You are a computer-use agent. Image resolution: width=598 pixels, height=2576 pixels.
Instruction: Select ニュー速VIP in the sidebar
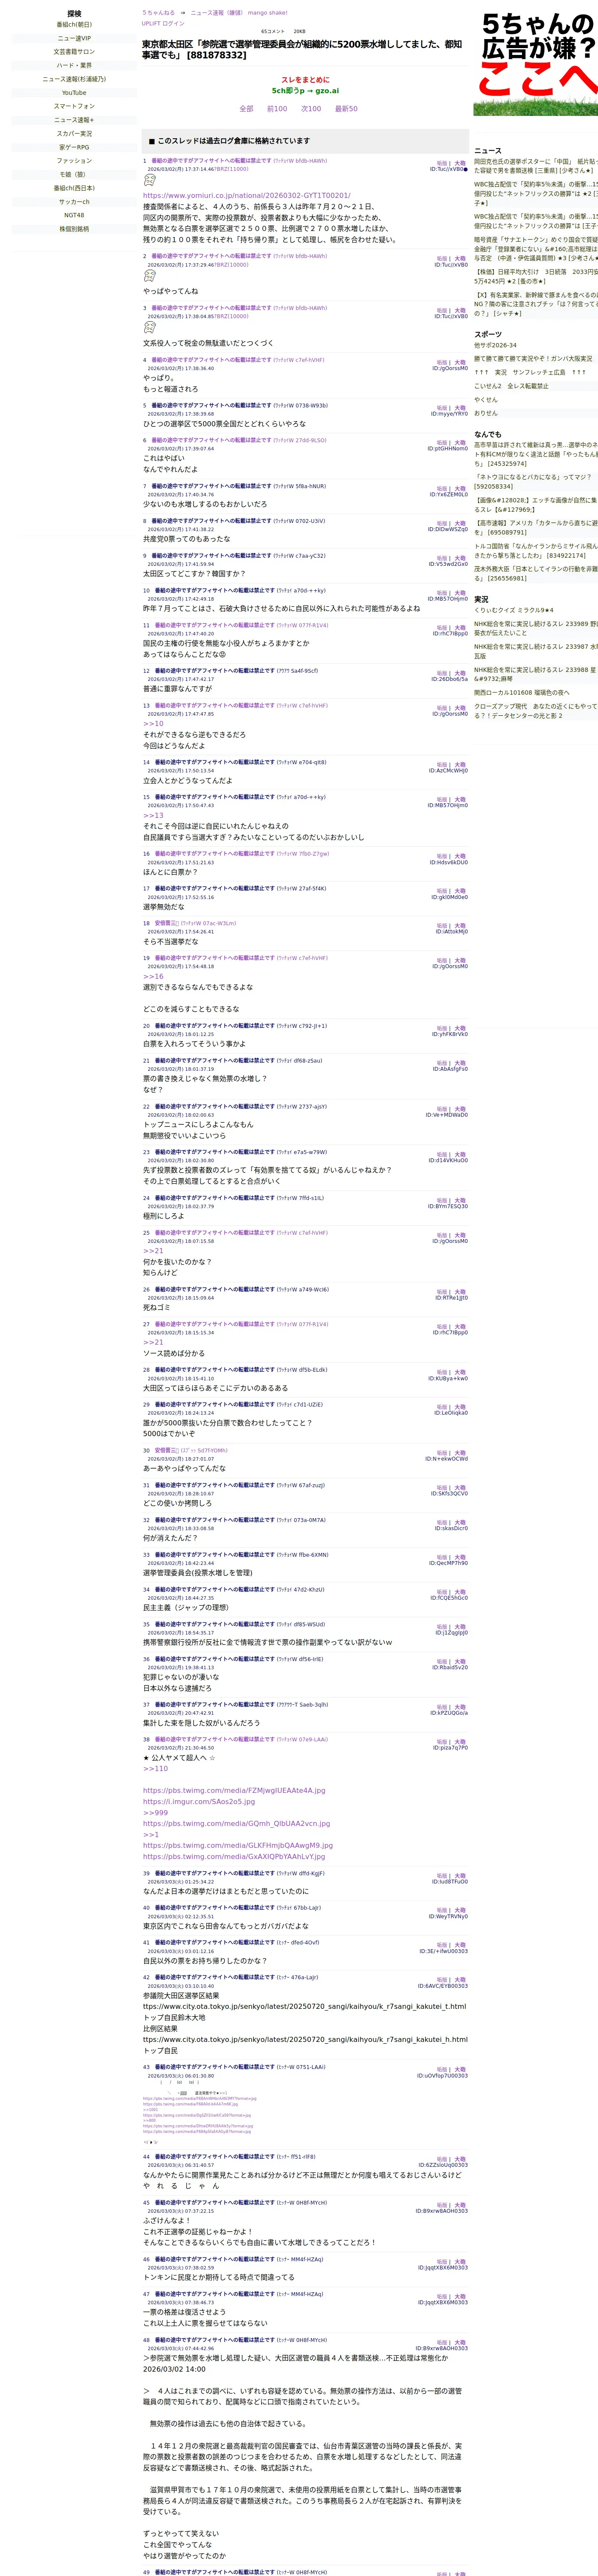[74, 38]
